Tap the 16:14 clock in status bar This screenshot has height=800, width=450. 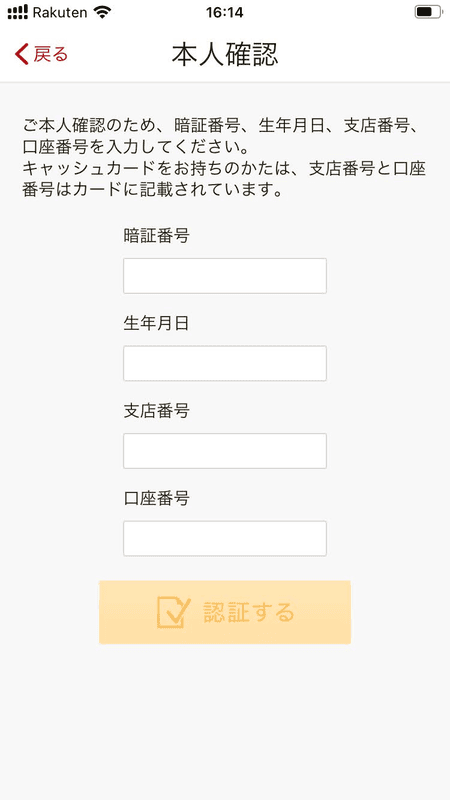[224, 12]
